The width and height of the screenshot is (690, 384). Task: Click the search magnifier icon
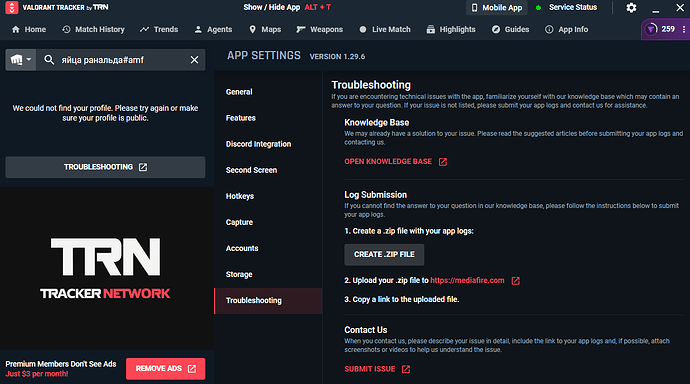click(49, 60)
